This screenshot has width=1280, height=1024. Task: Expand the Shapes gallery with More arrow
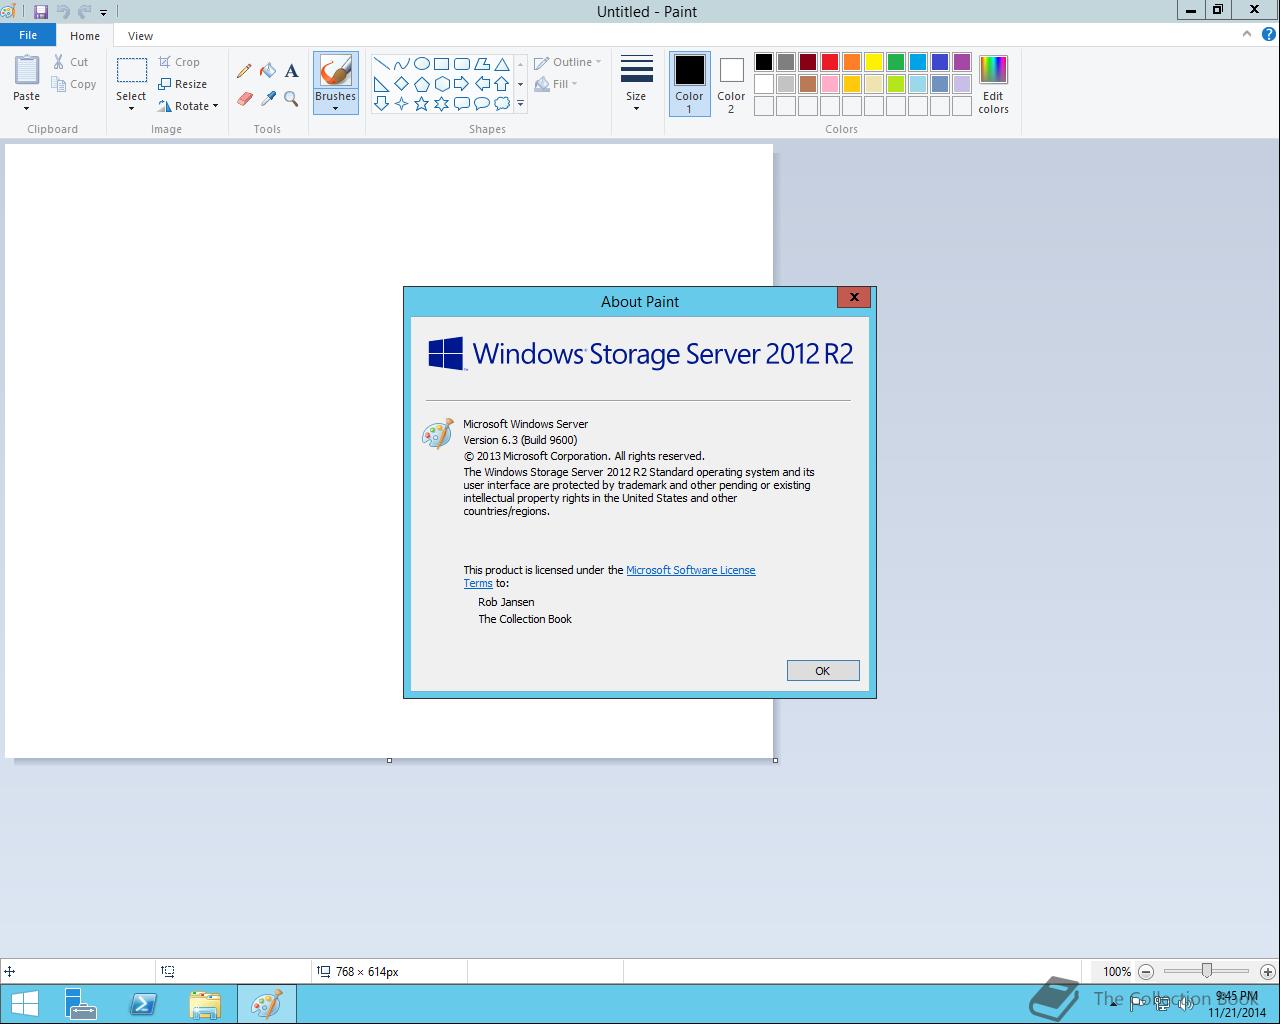coord(520,104)
